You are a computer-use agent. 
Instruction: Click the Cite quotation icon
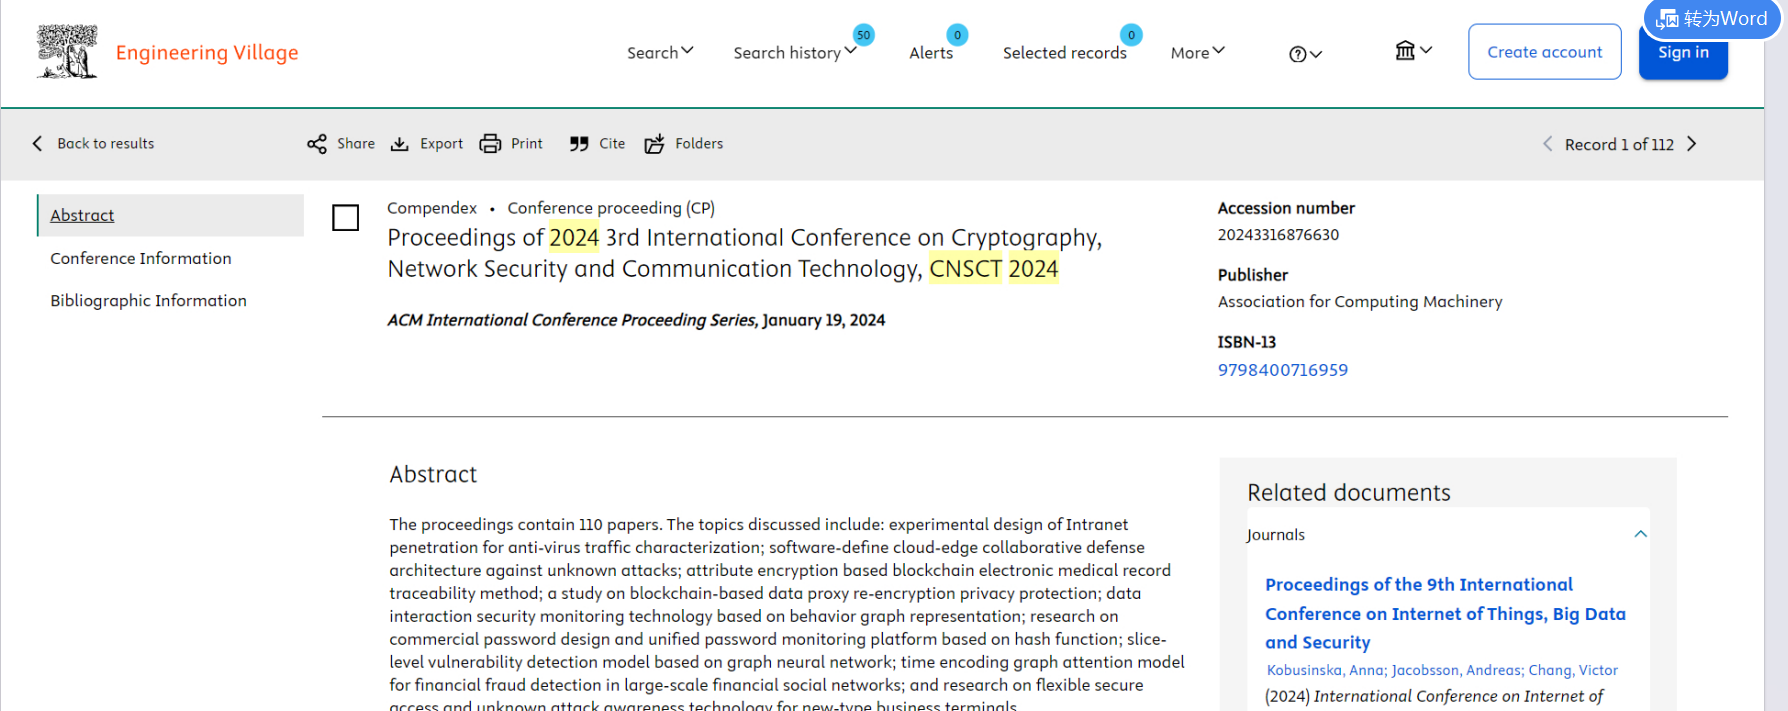point(579,144)
